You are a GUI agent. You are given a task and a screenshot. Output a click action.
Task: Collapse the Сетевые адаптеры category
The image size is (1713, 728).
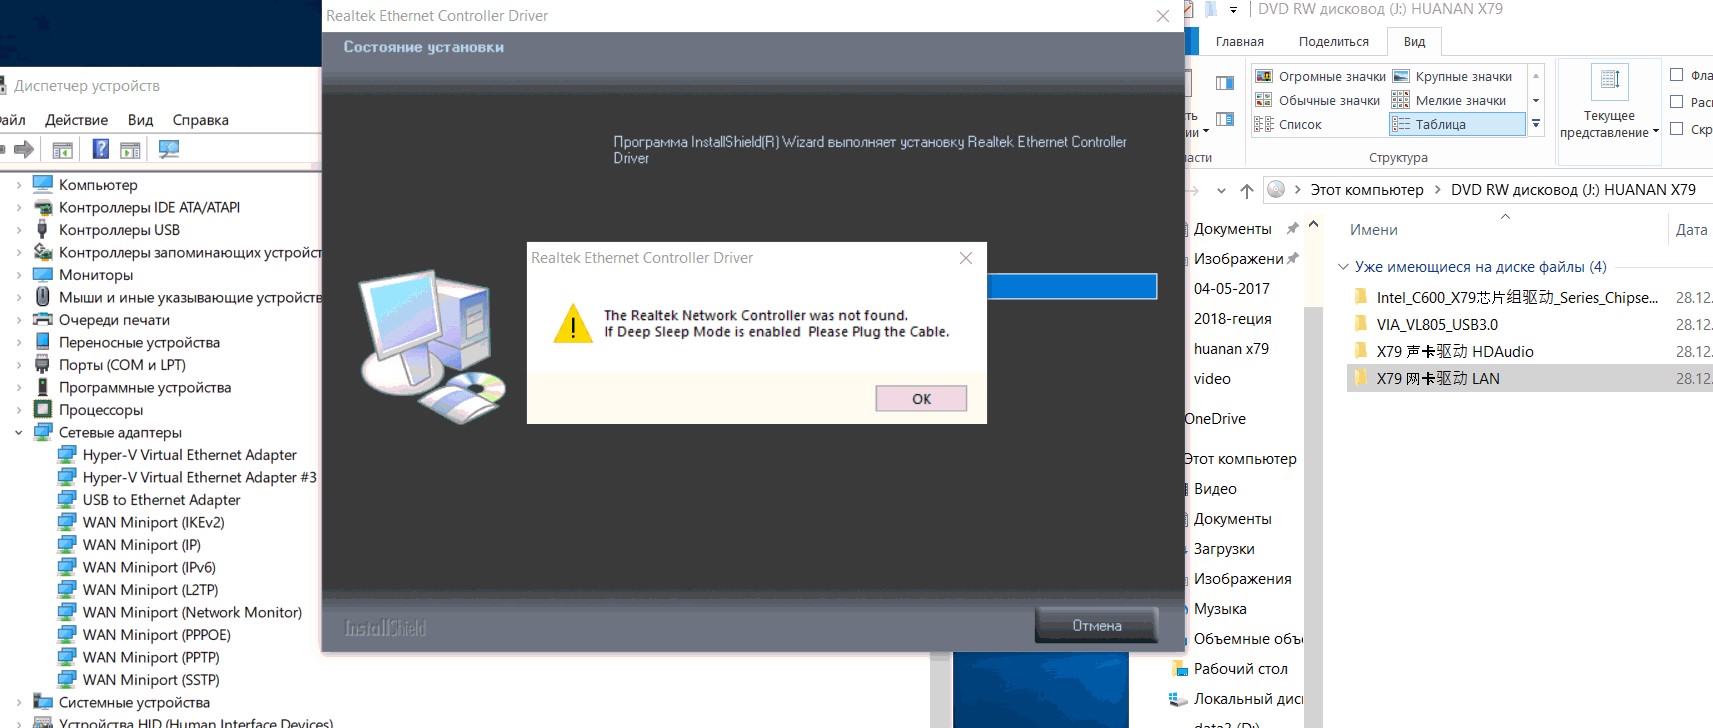(18, 433)
